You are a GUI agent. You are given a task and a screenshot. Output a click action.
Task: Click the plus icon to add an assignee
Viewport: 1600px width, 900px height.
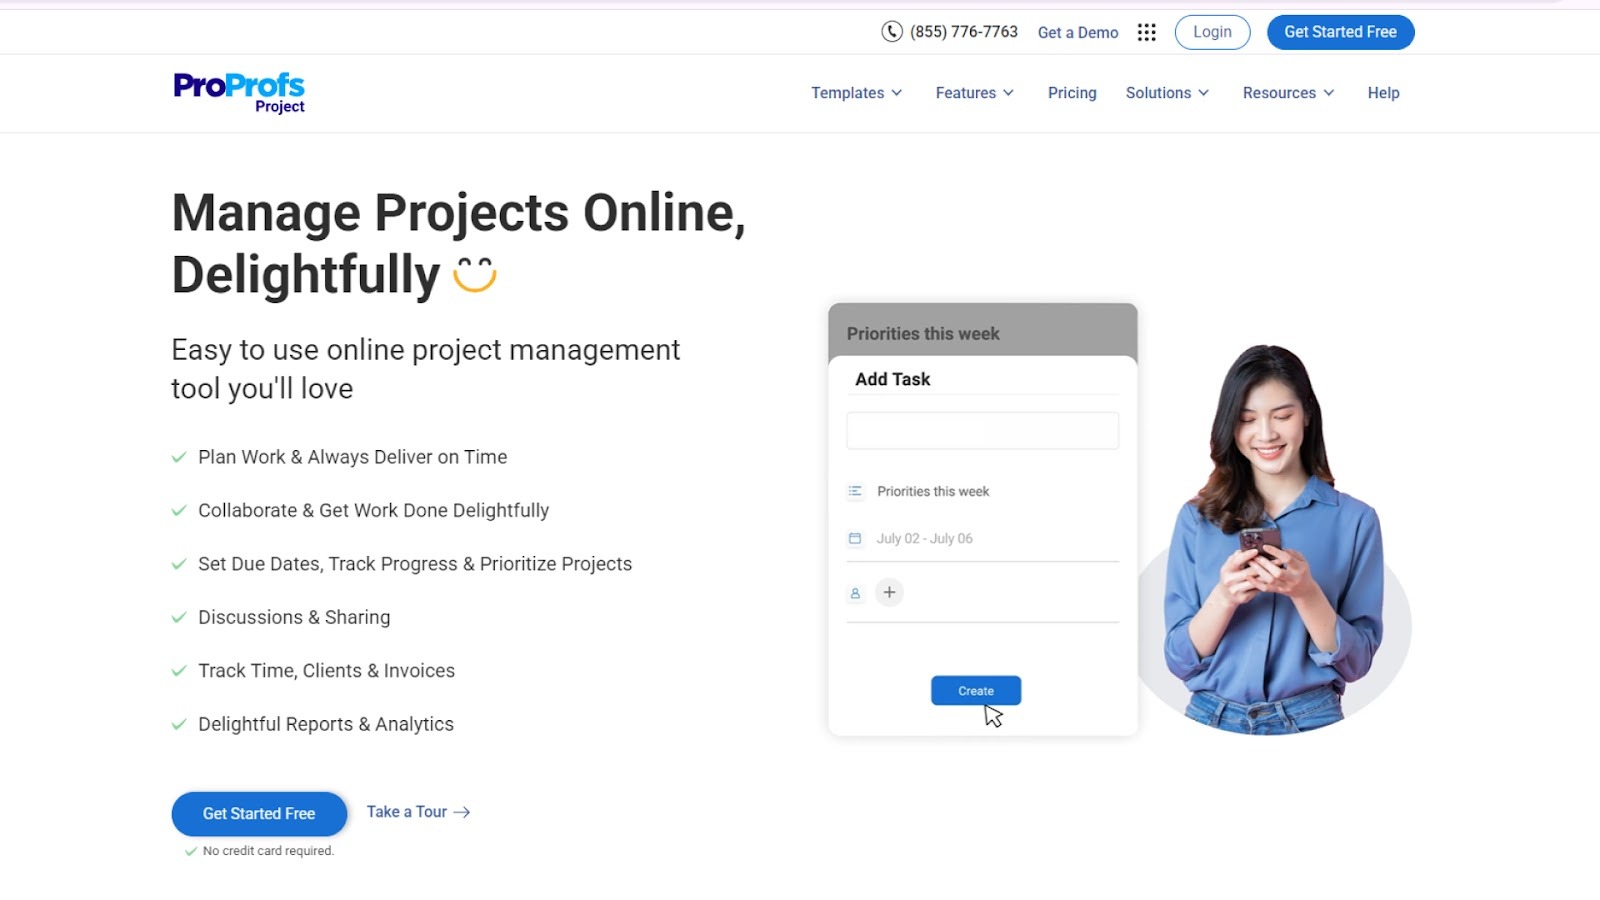889,592
